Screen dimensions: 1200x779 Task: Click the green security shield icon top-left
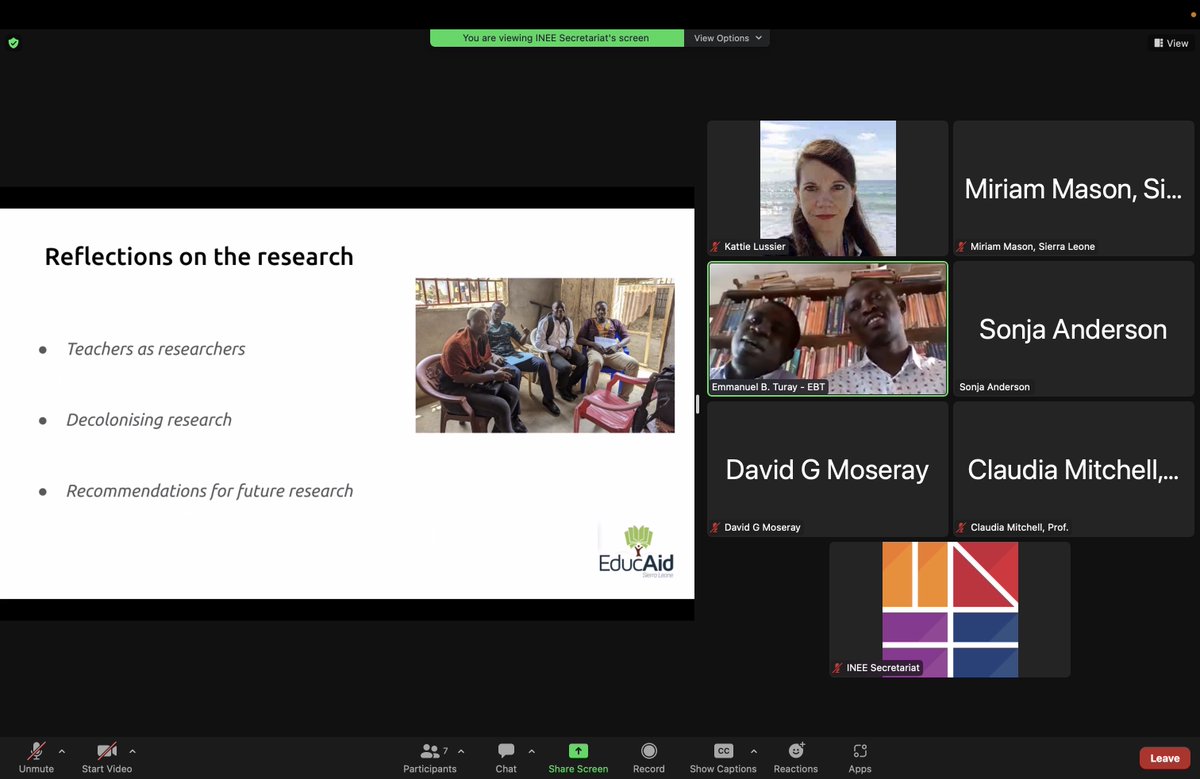pyautogui.click(x=13, y=42)
